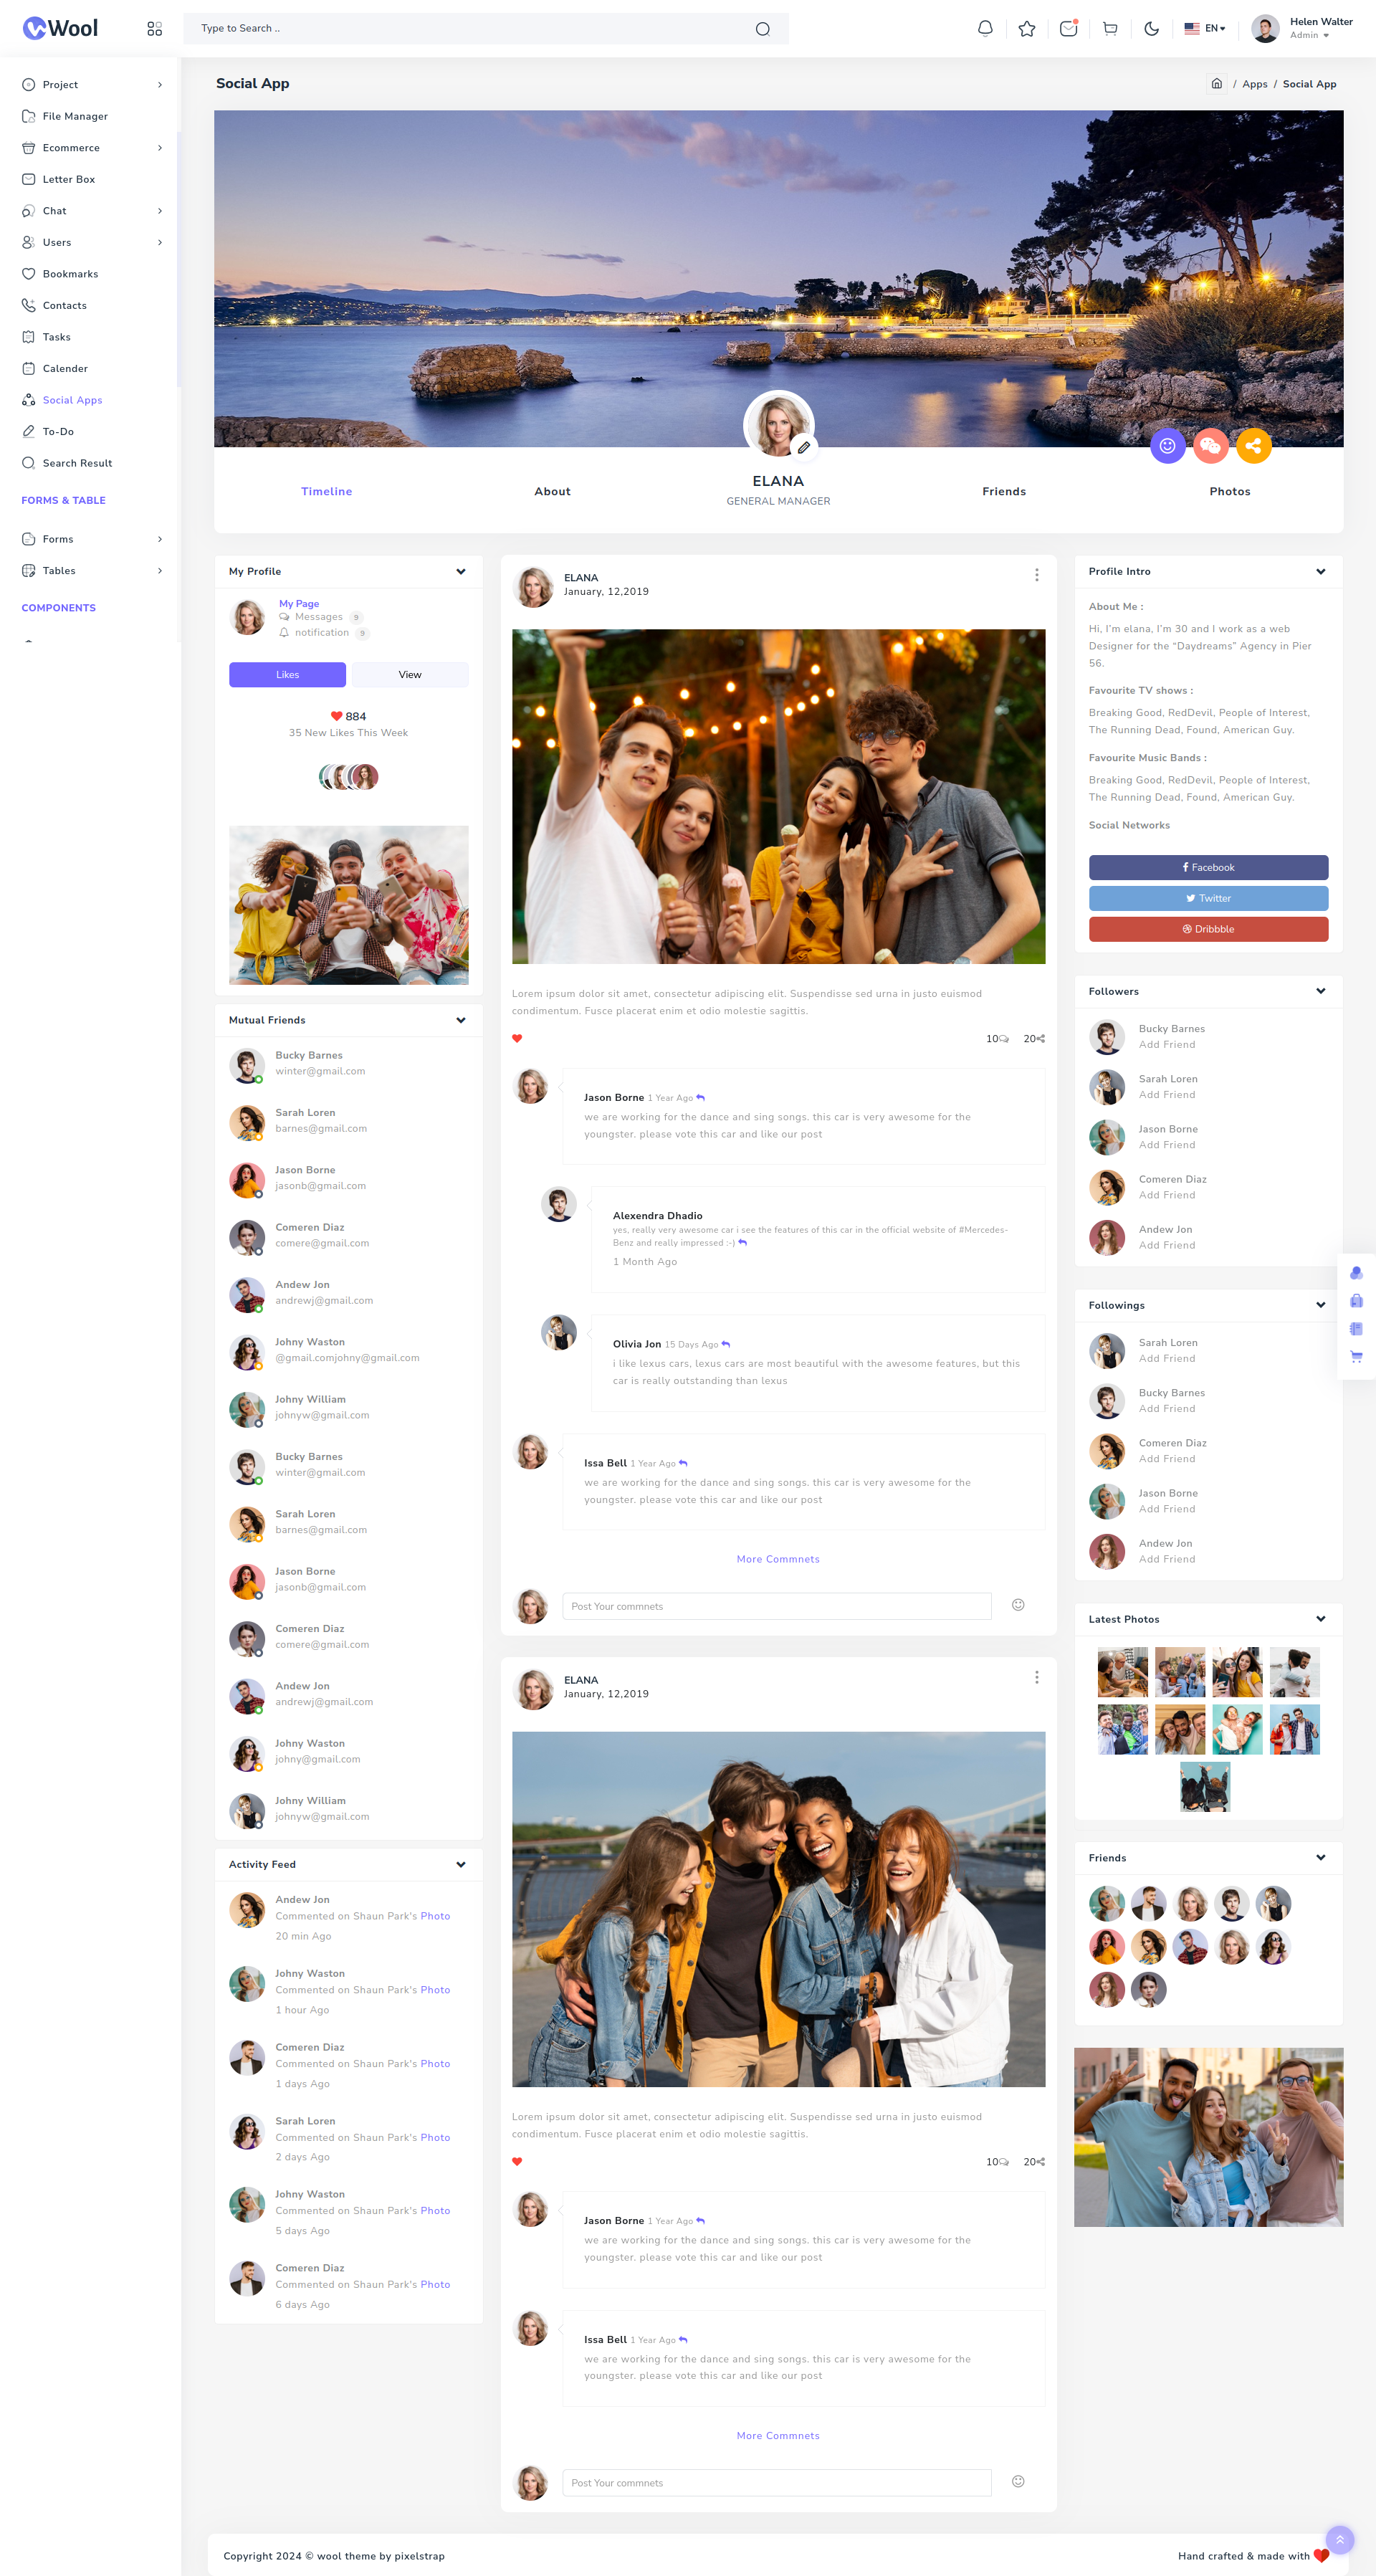Collapse the Followings panel

tap(1321, 1305)
